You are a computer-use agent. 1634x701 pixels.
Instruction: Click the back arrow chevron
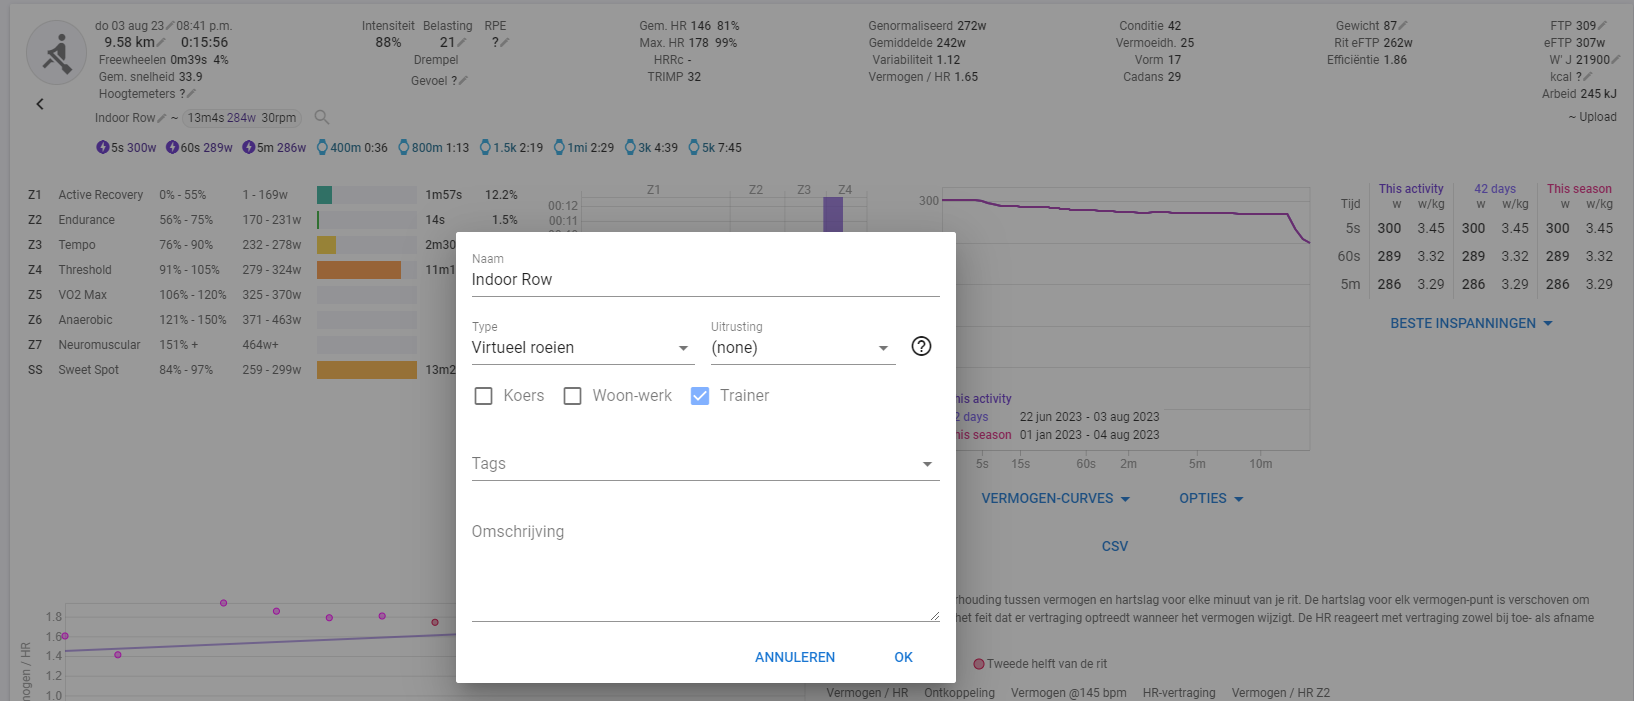pyautogui.click(x=40, y=104)
